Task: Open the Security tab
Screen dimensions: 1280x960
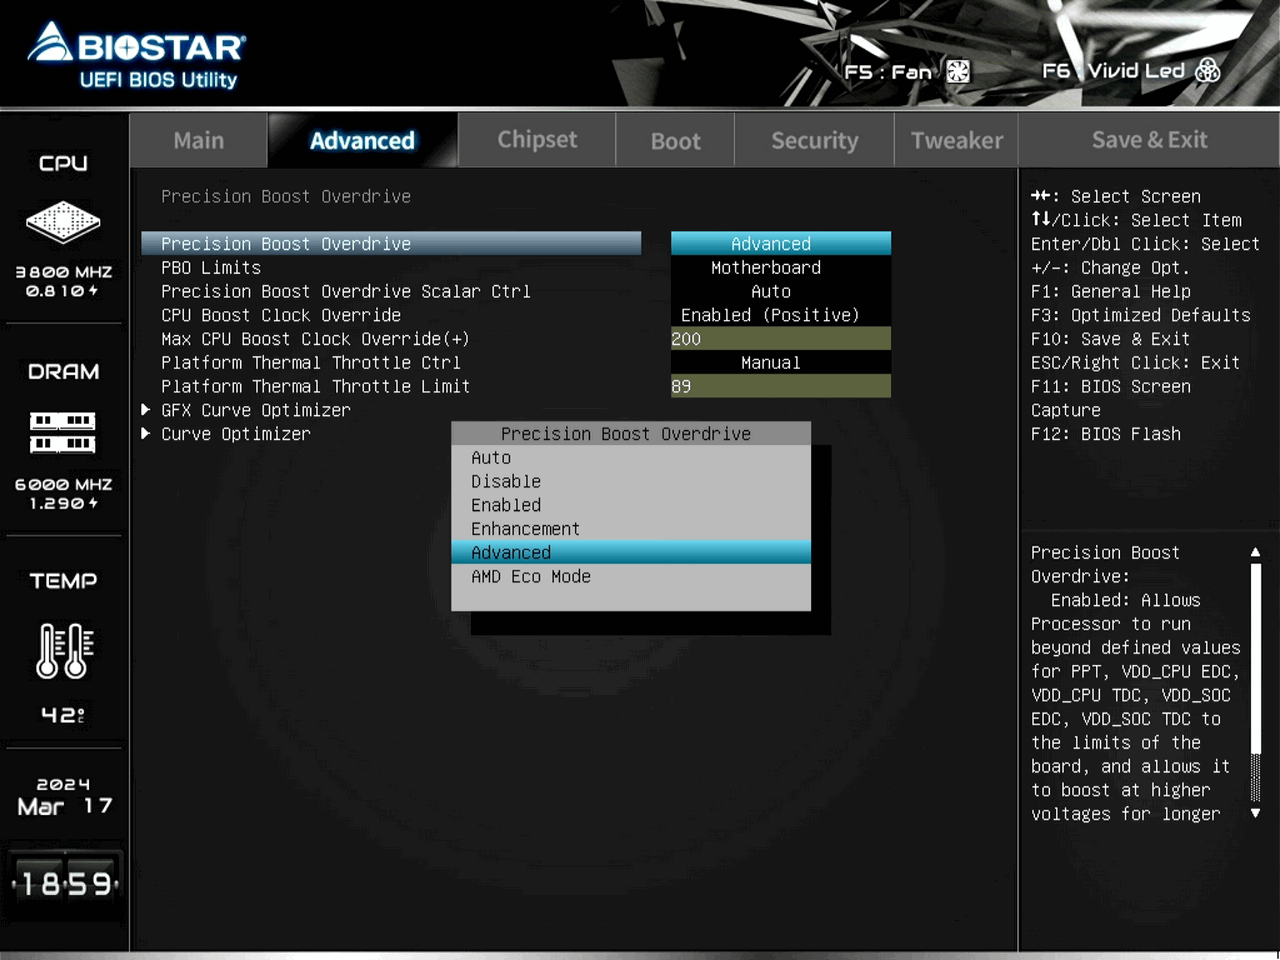Action: (x=814, y=141)
